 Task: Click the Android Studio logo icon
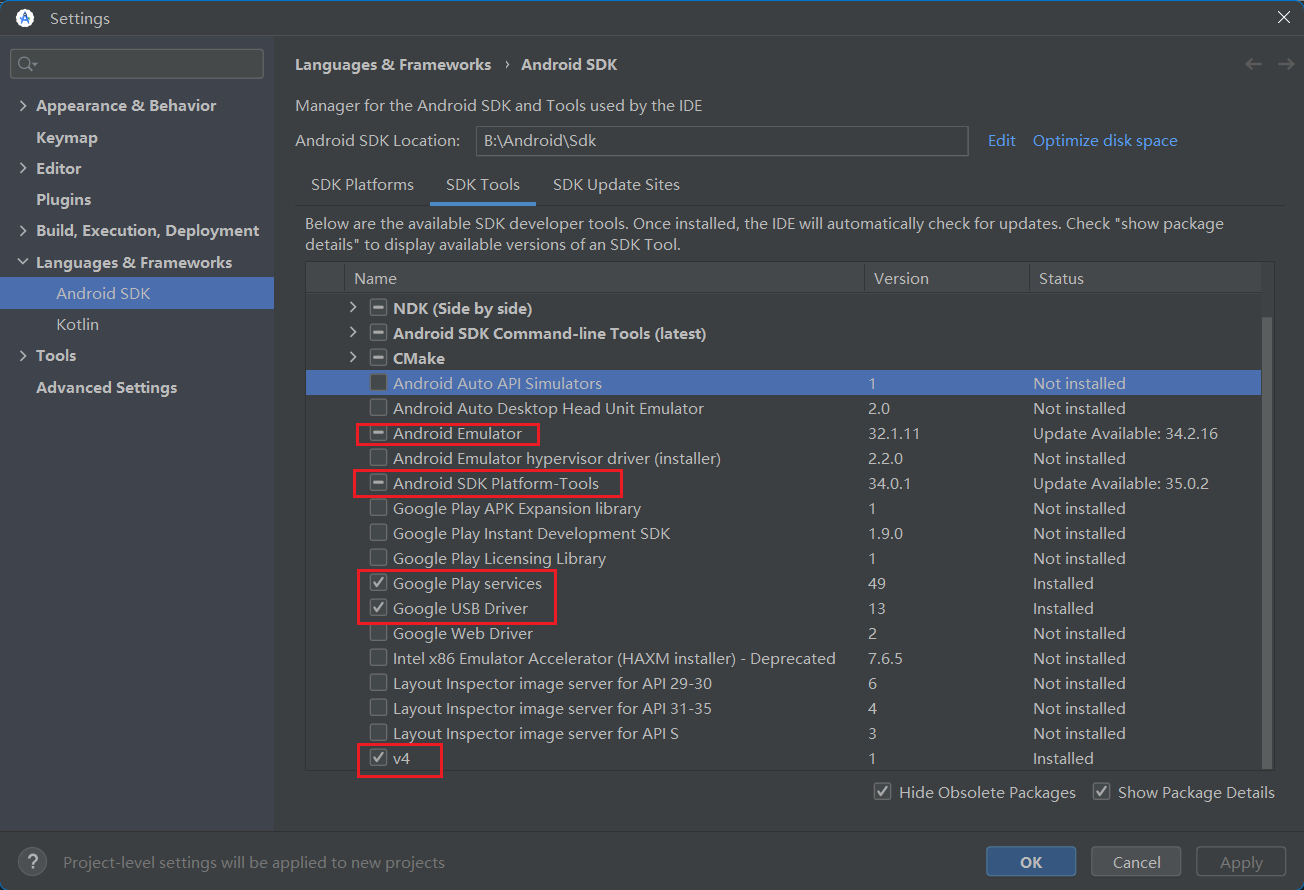pyautogui.click(x=25, y=18)
